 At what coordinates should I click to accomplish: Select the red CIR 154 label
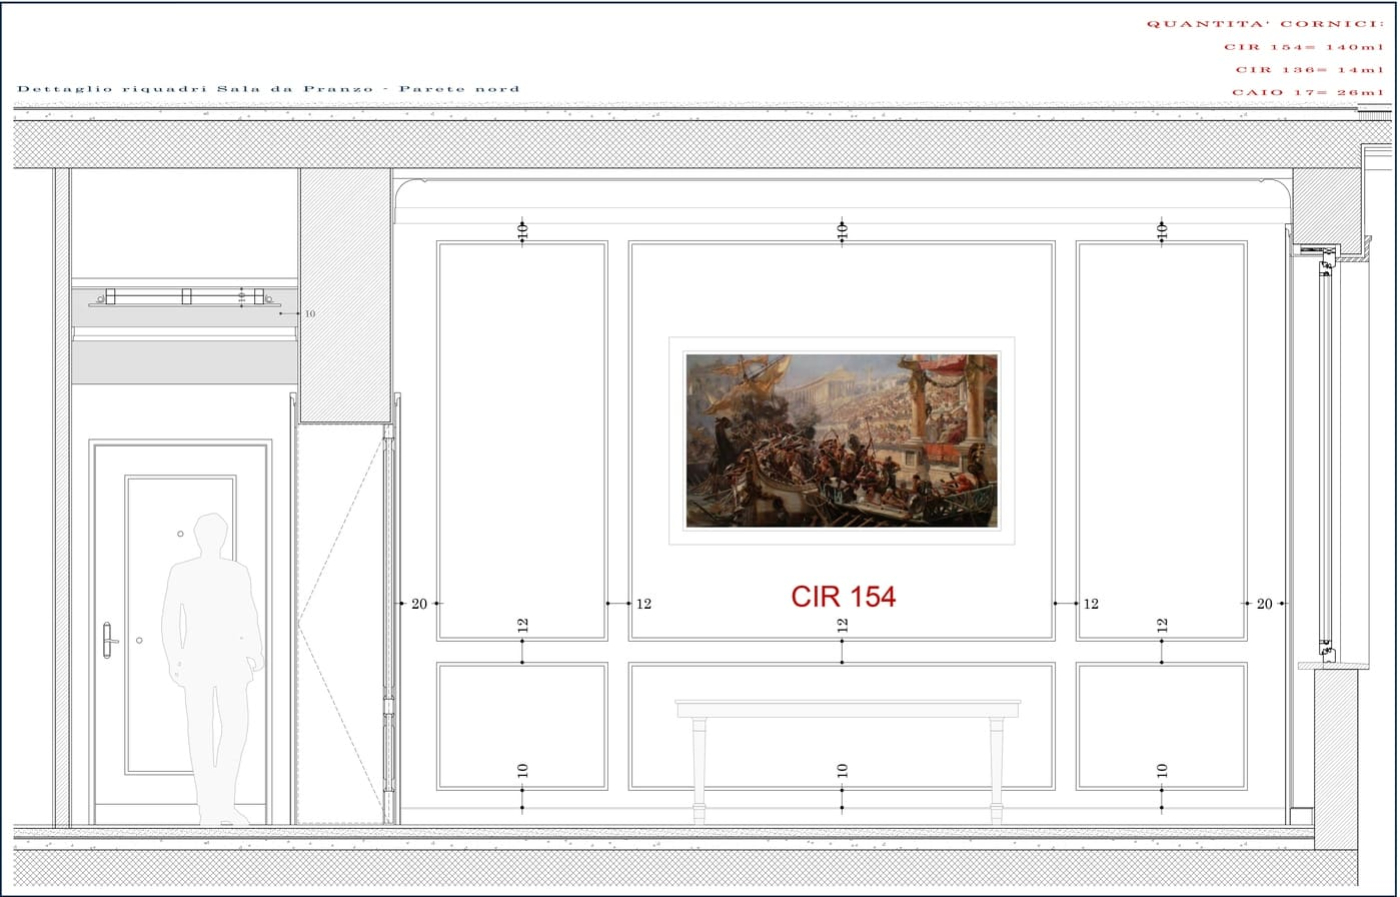843,596
